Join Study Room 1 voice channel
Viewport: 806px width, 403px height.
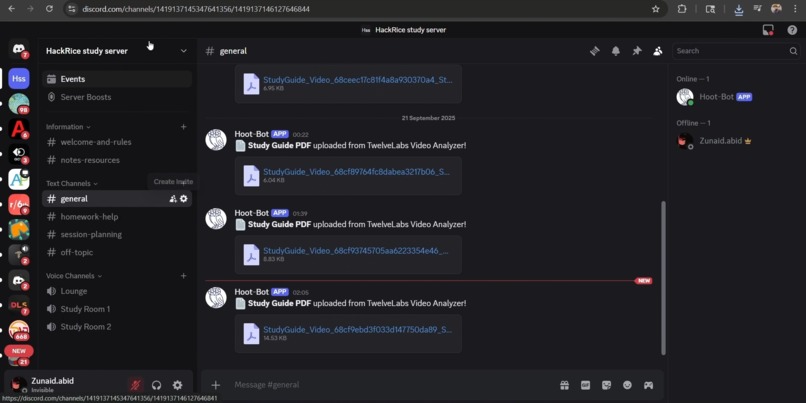tap(117, 309)
